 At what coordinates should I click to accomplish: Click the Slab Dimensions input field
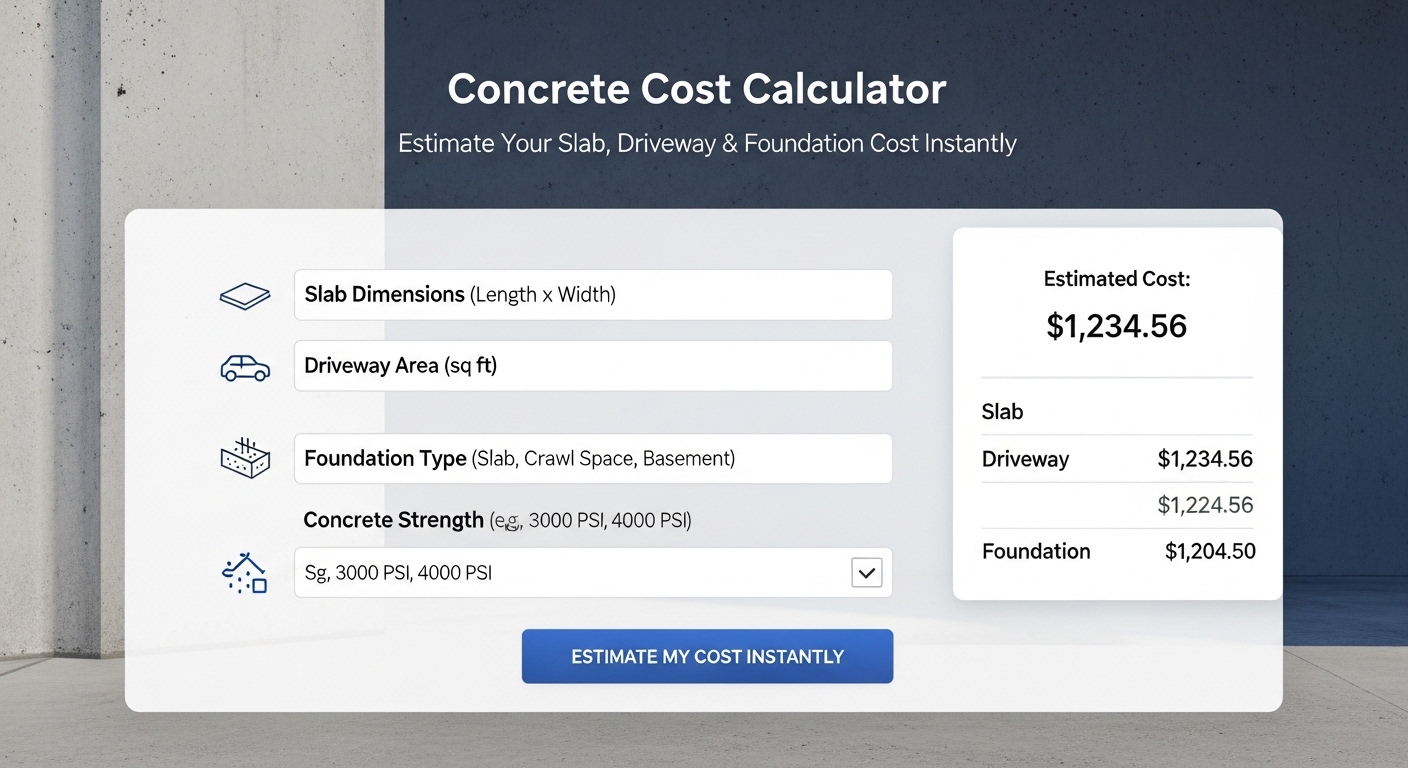click(x=592, y=294)
